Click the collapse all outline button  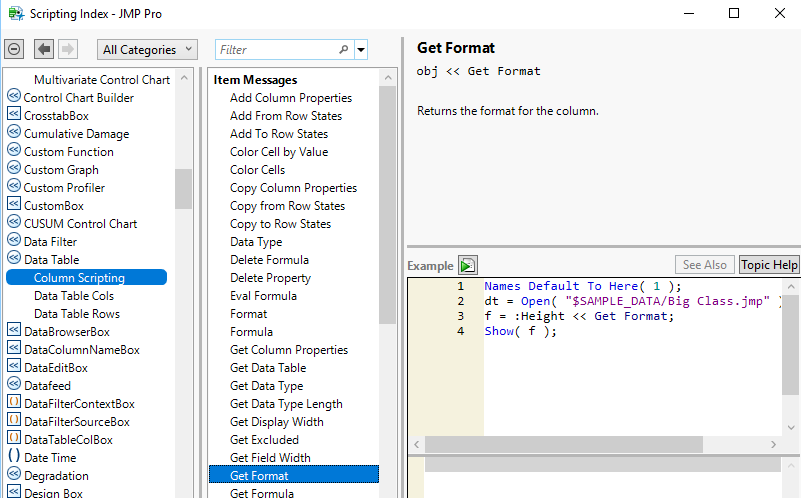[x=14, y=50]
